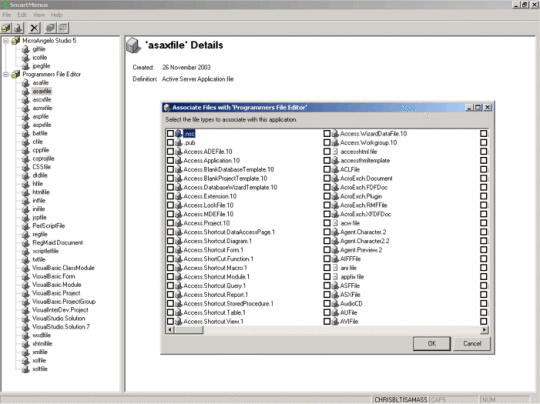Click the Active Server Application file definition text
This screenshot has height=404, width=540.
[198, 79]
